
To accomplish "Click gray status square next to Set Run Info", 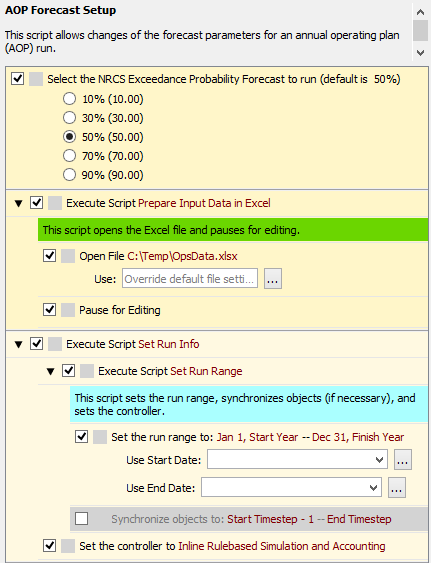I will (x=55, y=344).
